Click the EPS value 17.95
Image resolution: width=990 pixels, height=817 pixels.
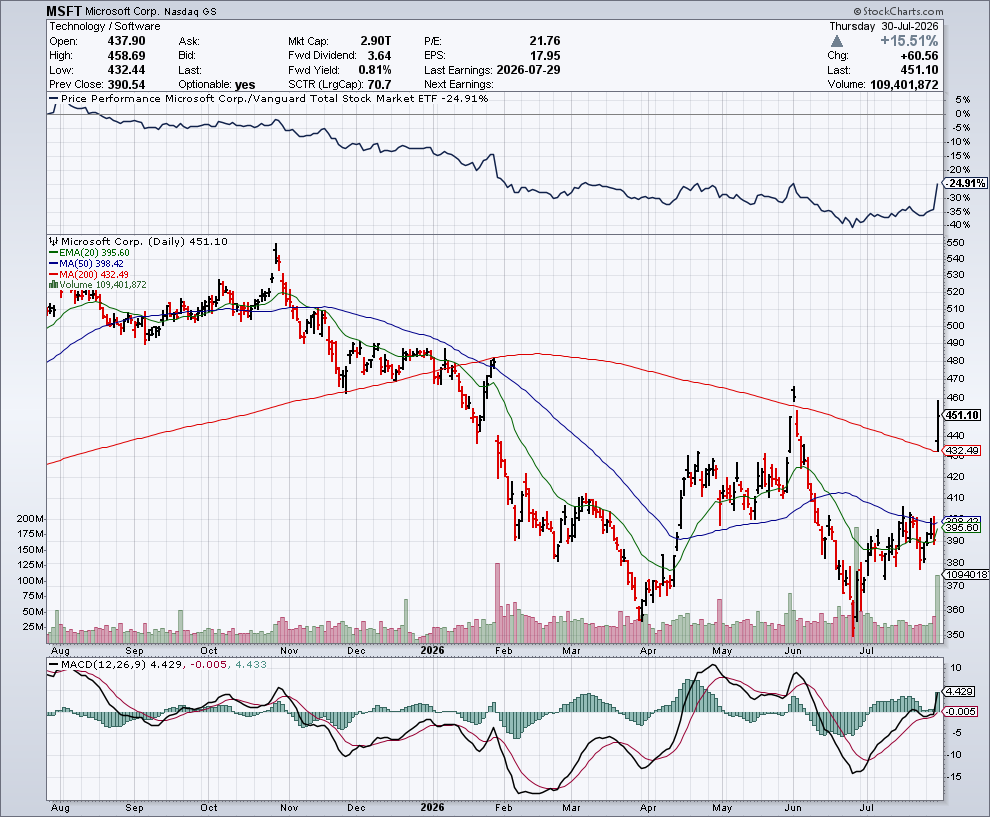(x=545, y=56)
